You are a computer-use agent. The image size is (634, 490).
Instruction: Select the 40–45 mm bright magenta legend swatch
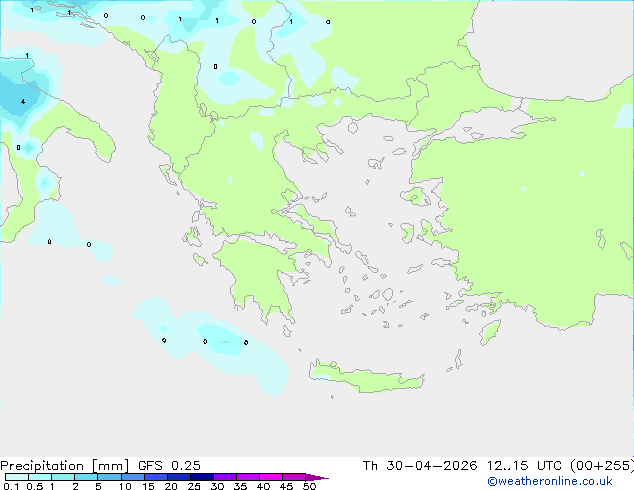coord(271,477)
